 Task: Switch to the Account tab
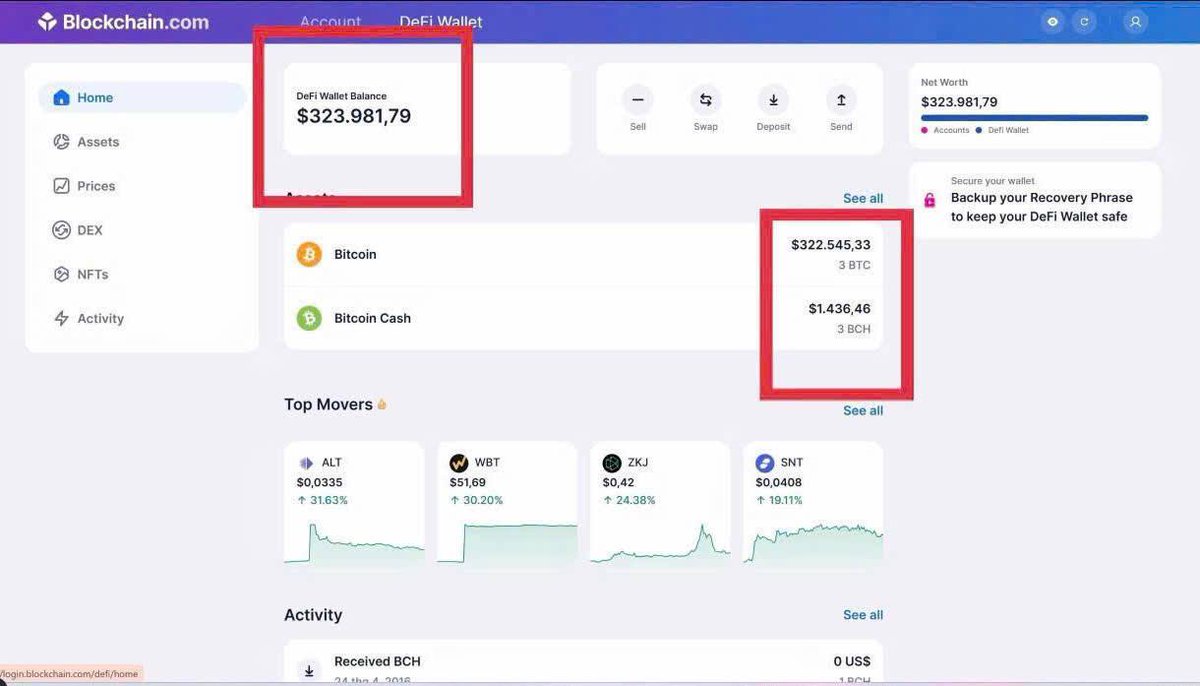coord(331,21)
